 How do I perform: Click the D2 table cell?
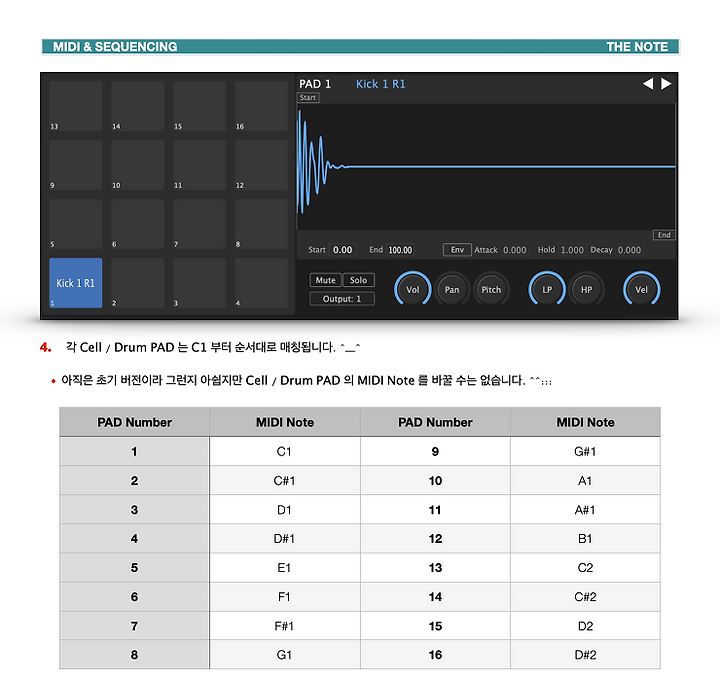[x=585, y=626]
